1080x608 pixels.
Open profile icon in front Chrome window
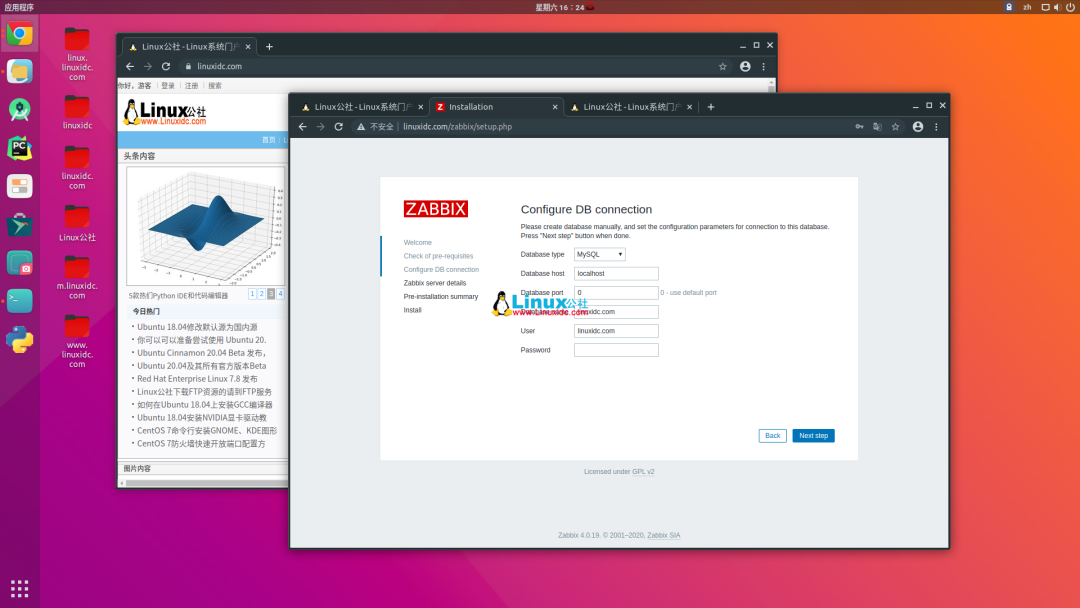(917, 127)
